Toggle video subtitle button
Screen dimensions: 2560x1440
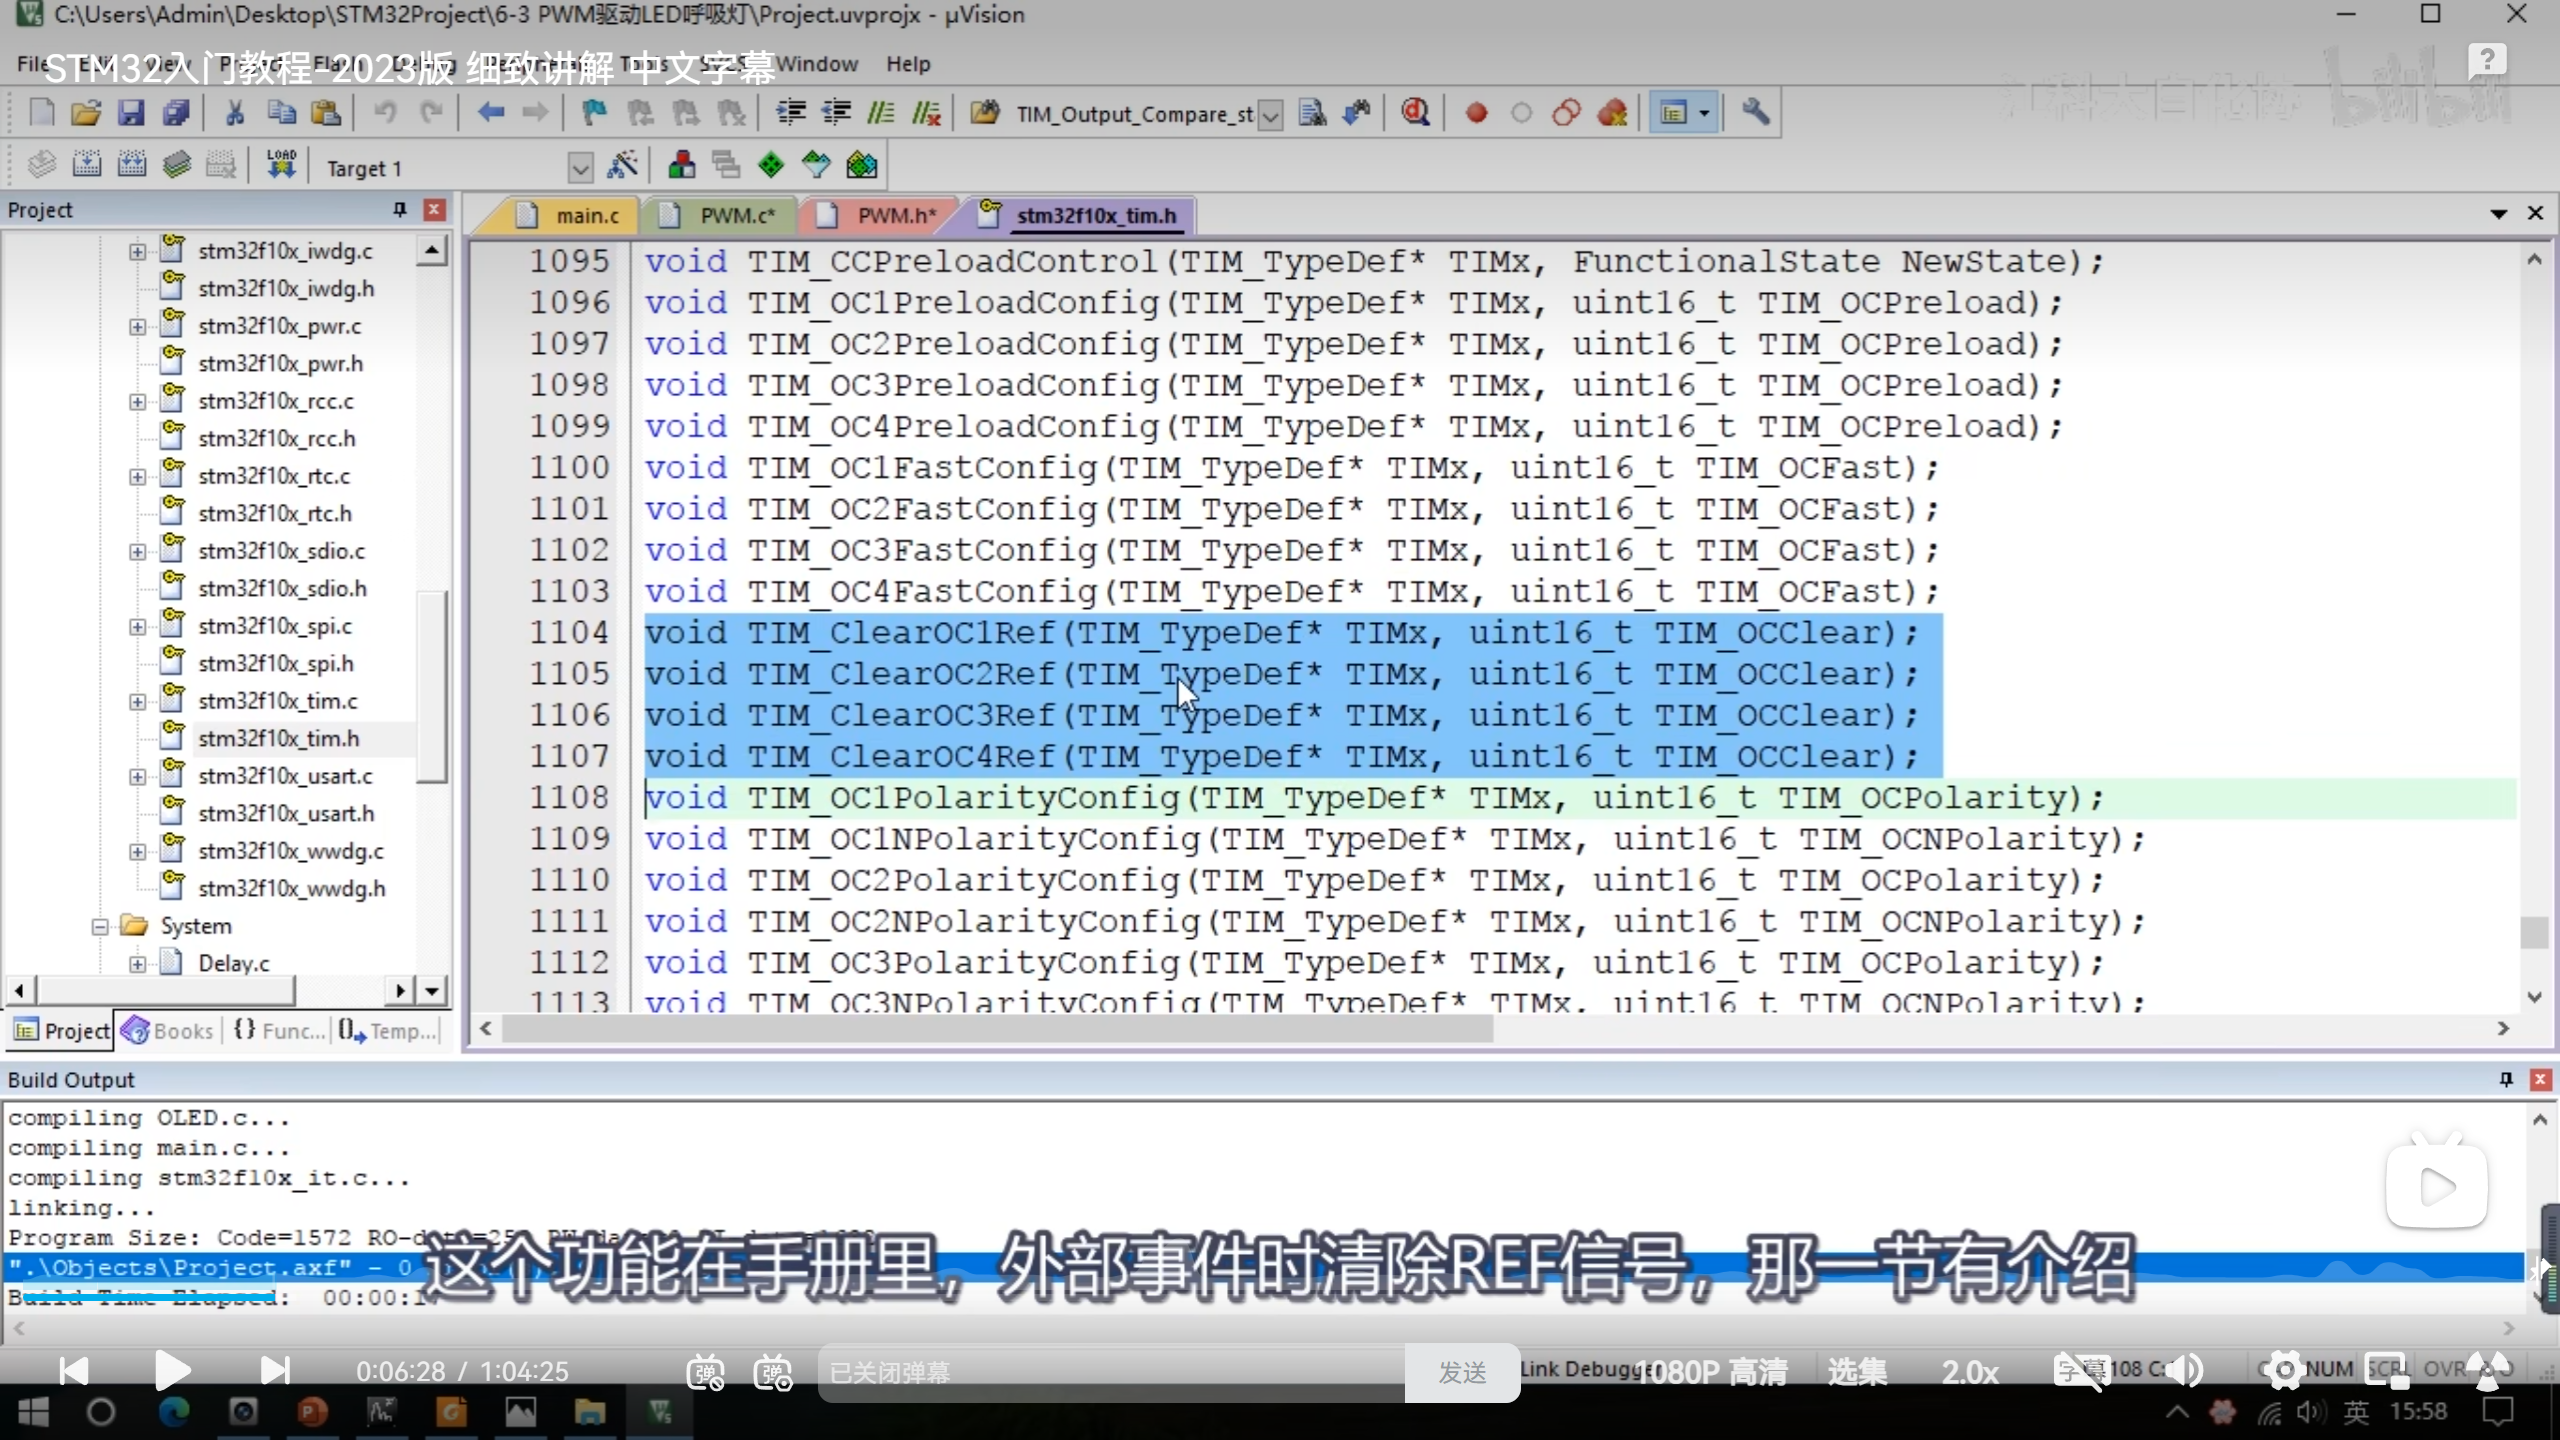[x=2080, y=1371]
